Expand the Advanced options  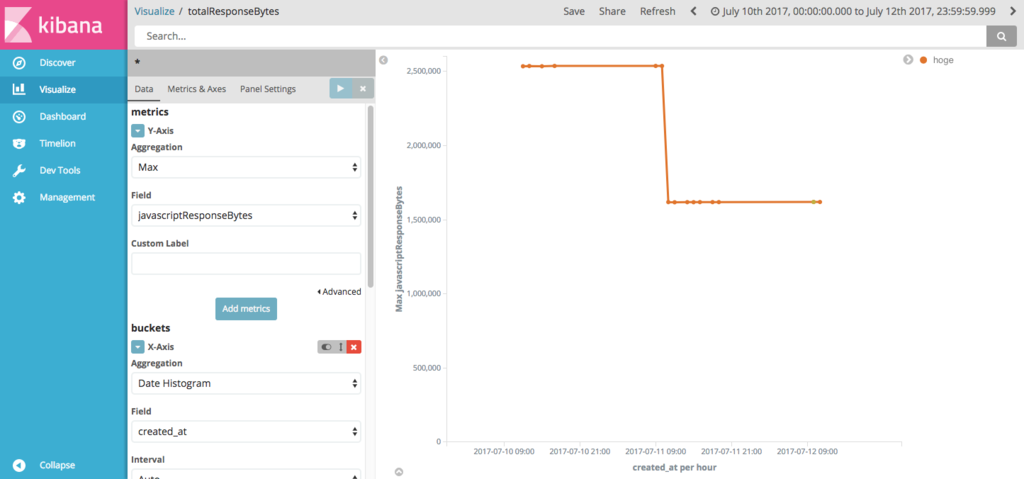click(339, 292)
